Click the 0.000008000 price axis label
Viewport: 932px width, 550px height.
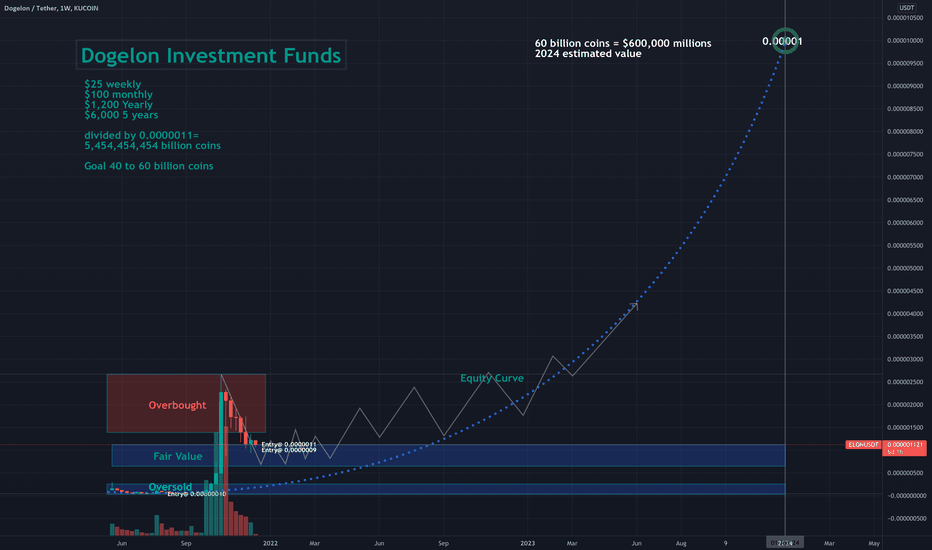(x=905, y=131)
